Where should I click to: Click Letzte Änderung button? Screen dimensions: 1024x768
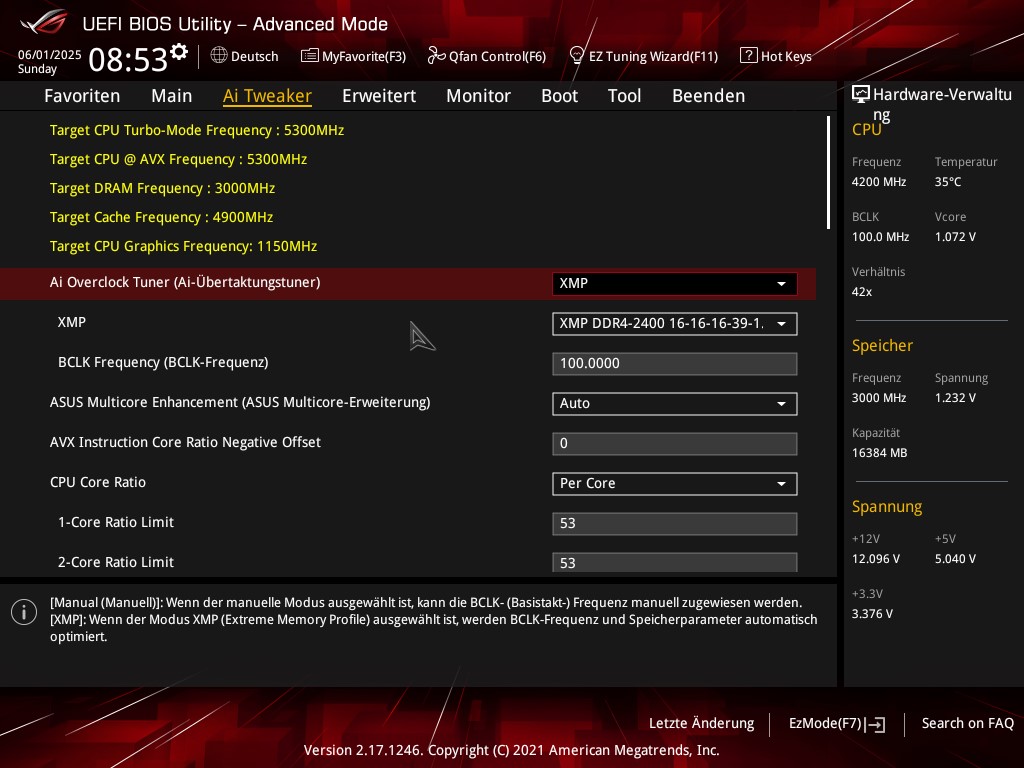(x=701, y=724)
